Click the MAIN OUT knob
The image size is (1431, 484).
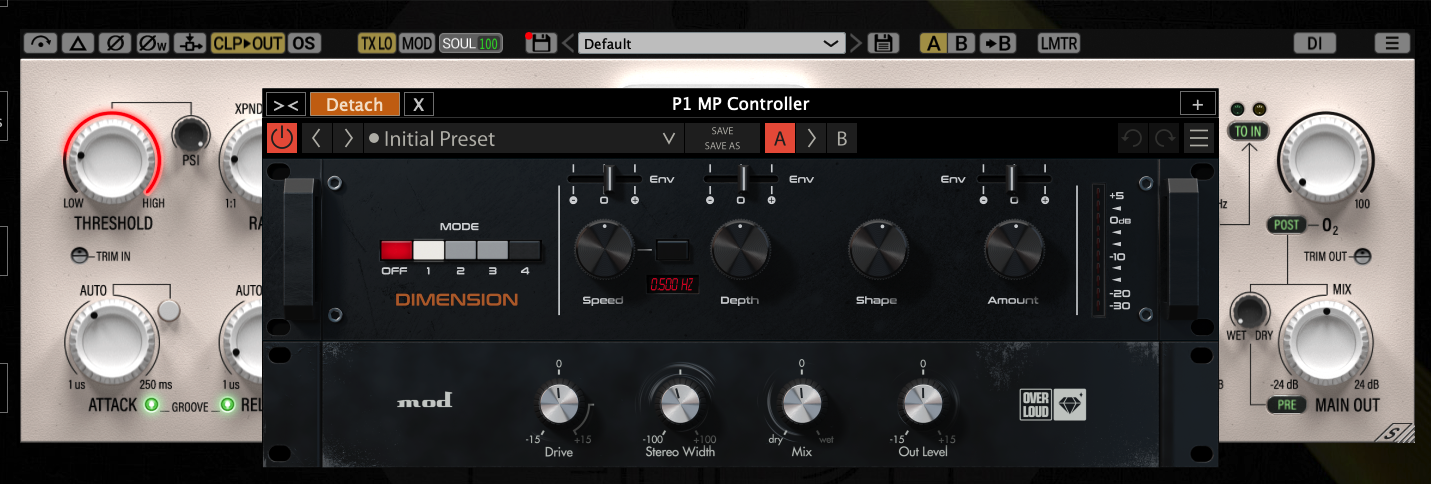click(x=1326, y=341)
